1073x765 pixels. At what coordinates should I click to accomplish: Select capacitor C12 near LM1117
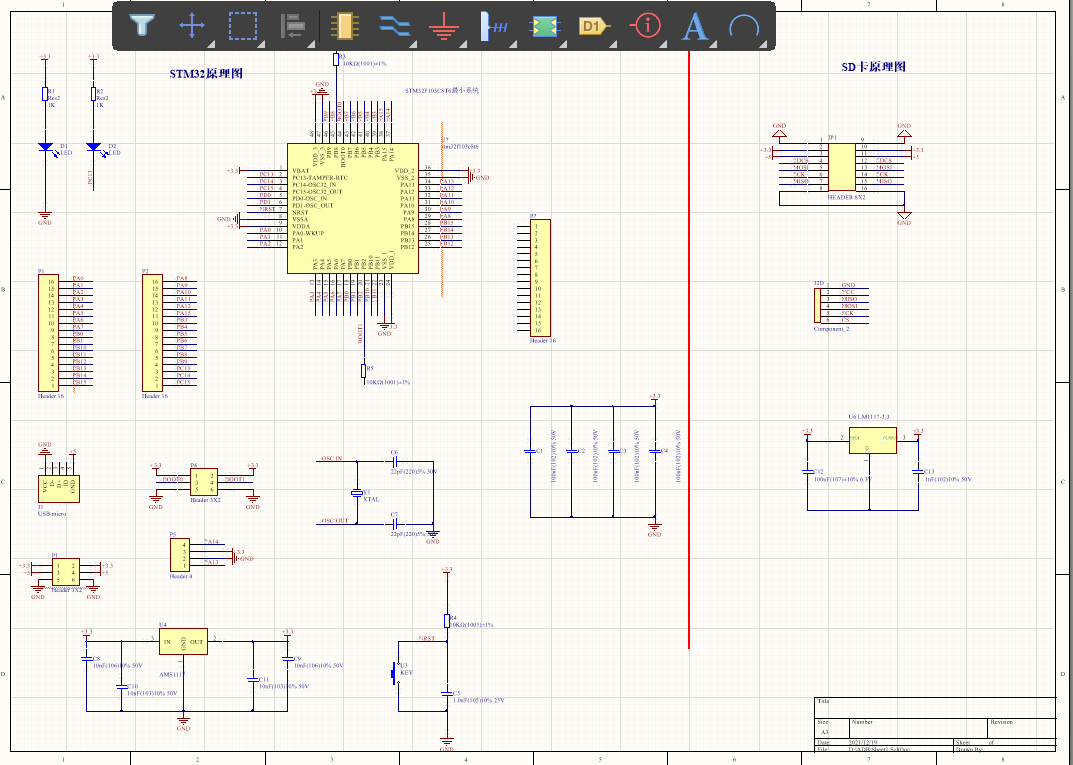click(x=807, y=471)
